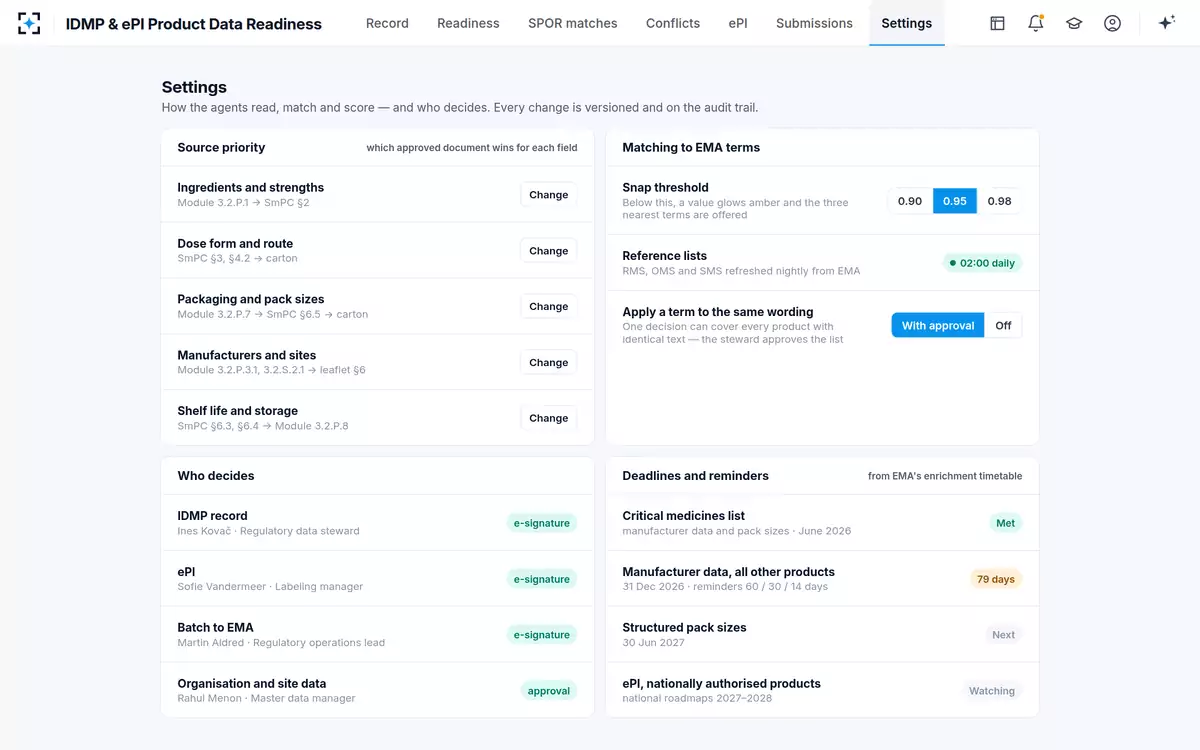Screen dimensions: 1200x750
Task: Change Packaging and pack sizes priority
Action: [x=548, y=307]
